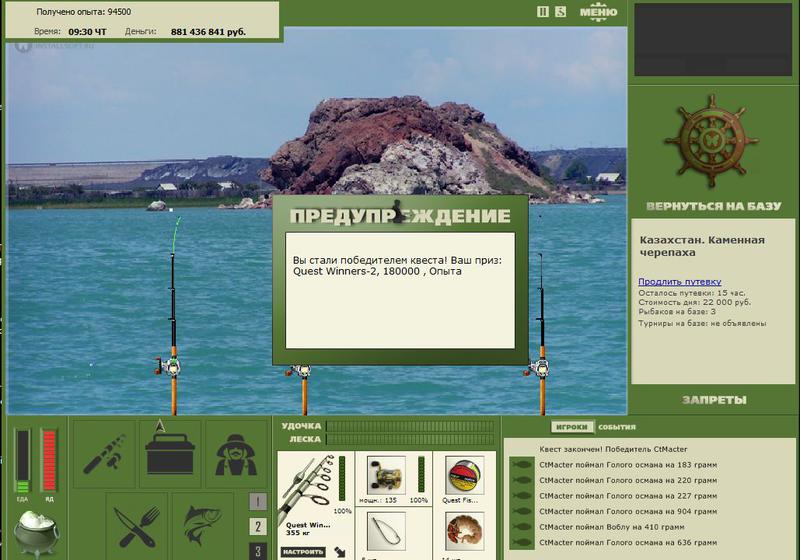Click 'CtMacter поймал Воблу на 410 грамм'
The height and width of the screenshot is (560, 800).
click(612, 527)
